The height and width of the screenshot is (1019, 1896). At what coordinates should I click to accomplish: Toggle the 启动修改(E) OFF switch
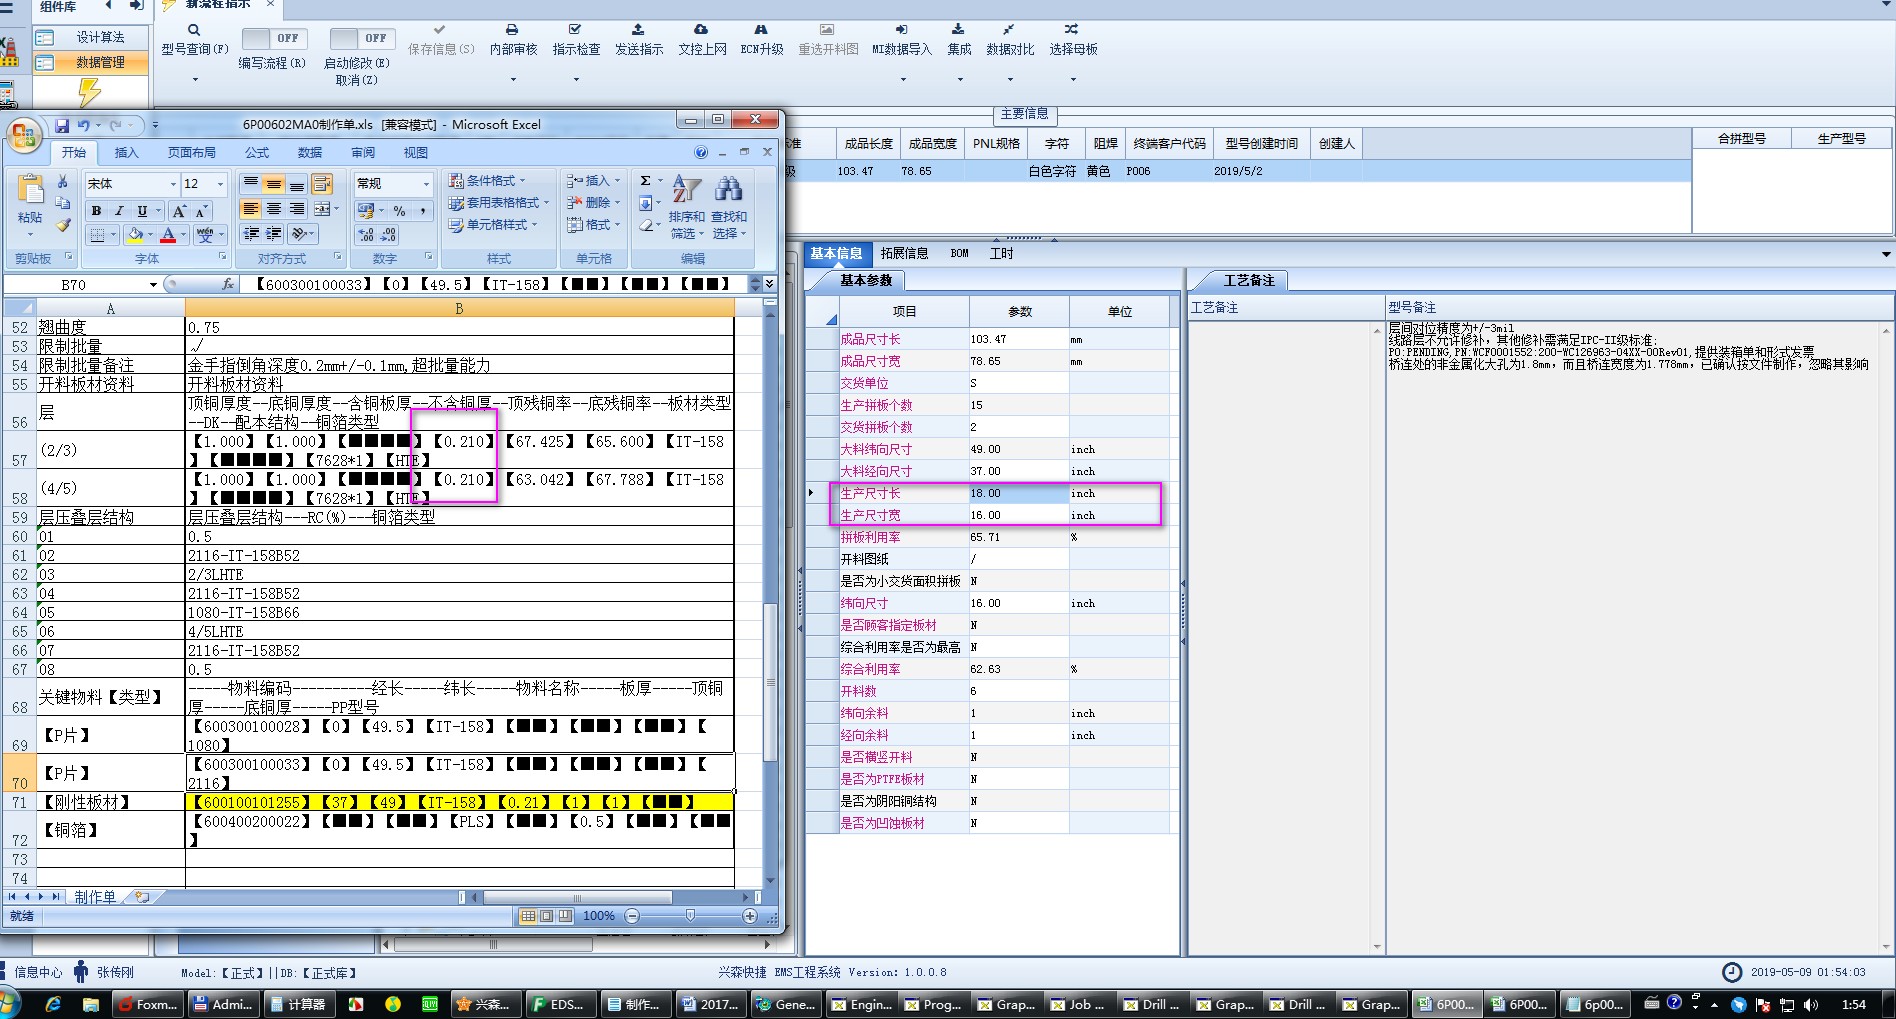pos(361,38)
